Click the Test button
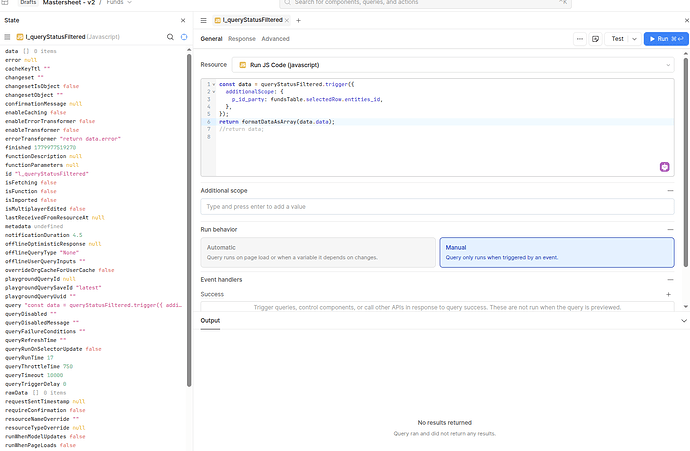Viewport: 690px width, 451px height. (617, 39)
